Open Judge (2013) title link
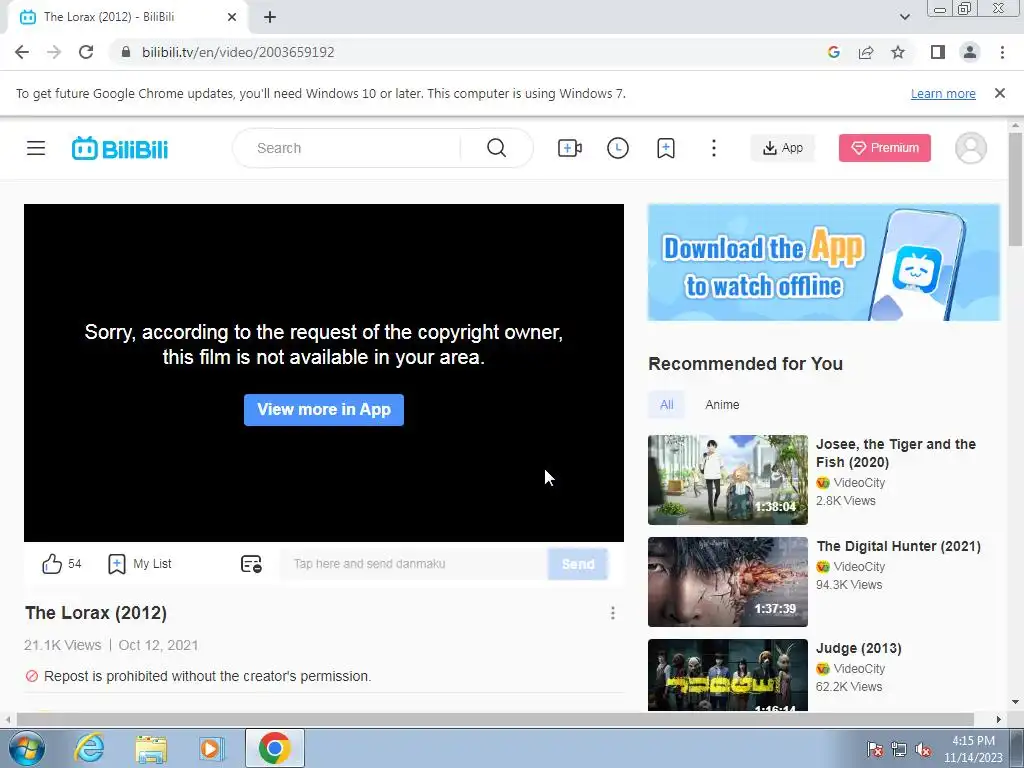 click(858, 648)
